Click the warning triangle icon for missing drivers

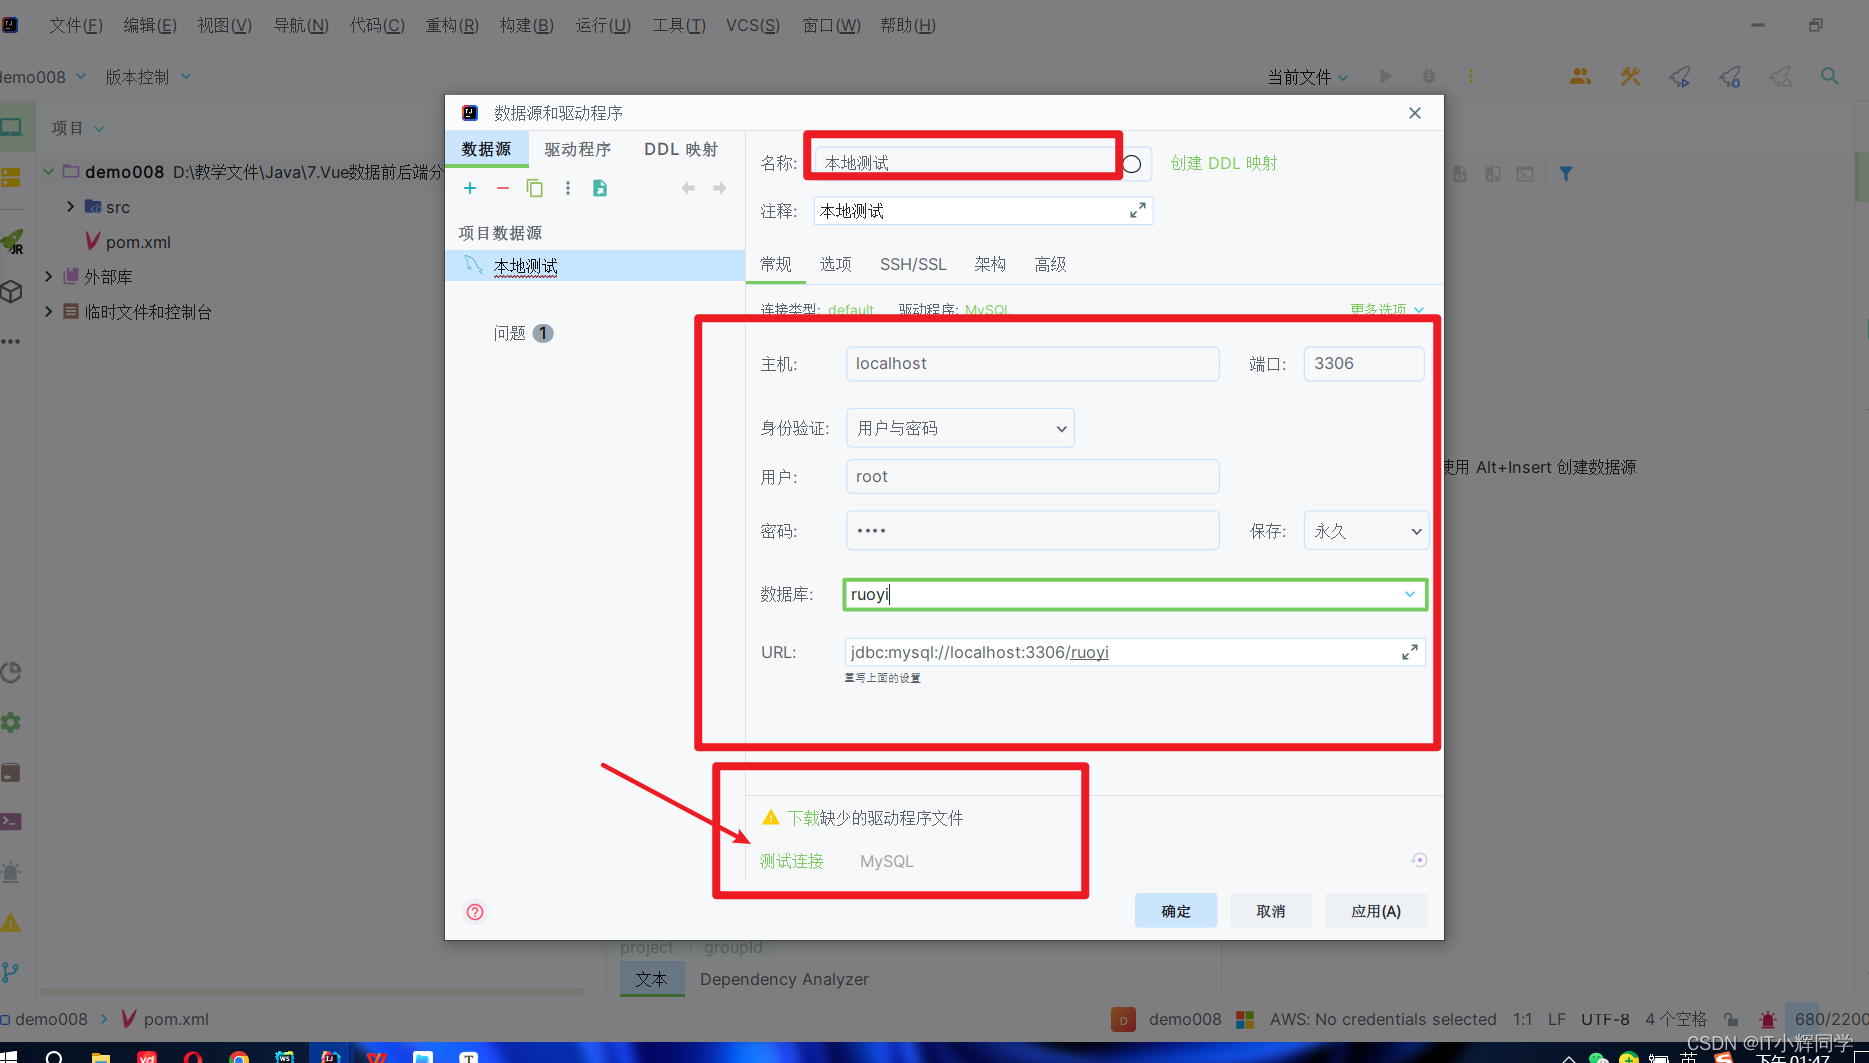[771, 817]
